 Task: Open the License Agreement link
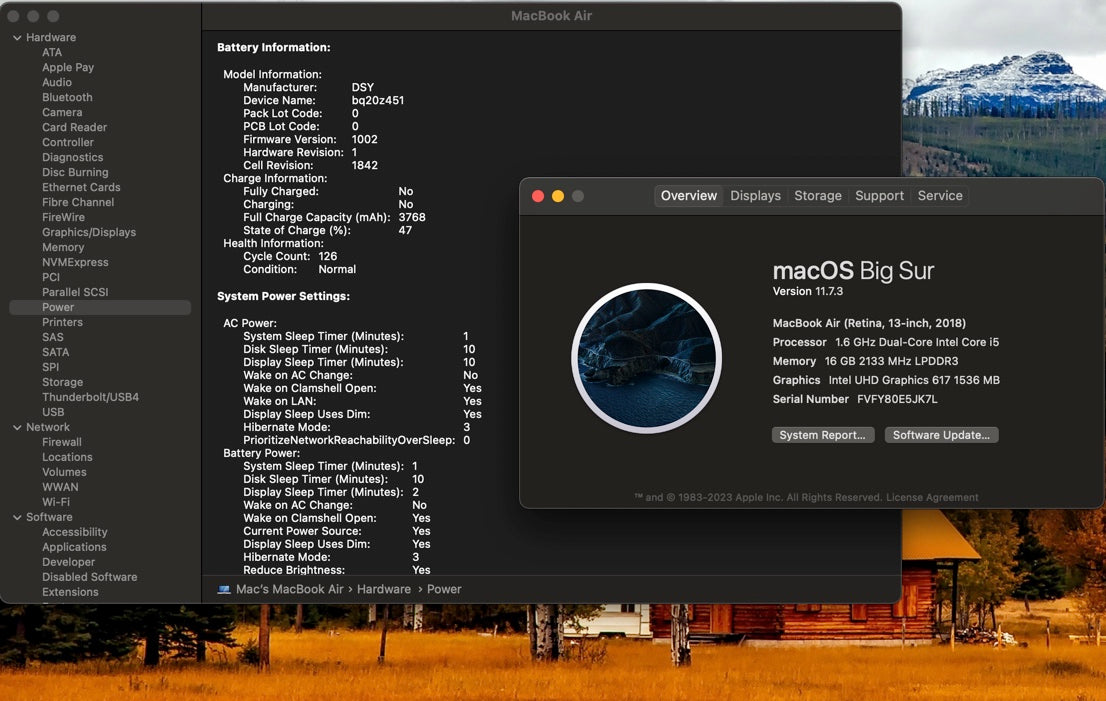click(932, 497)
